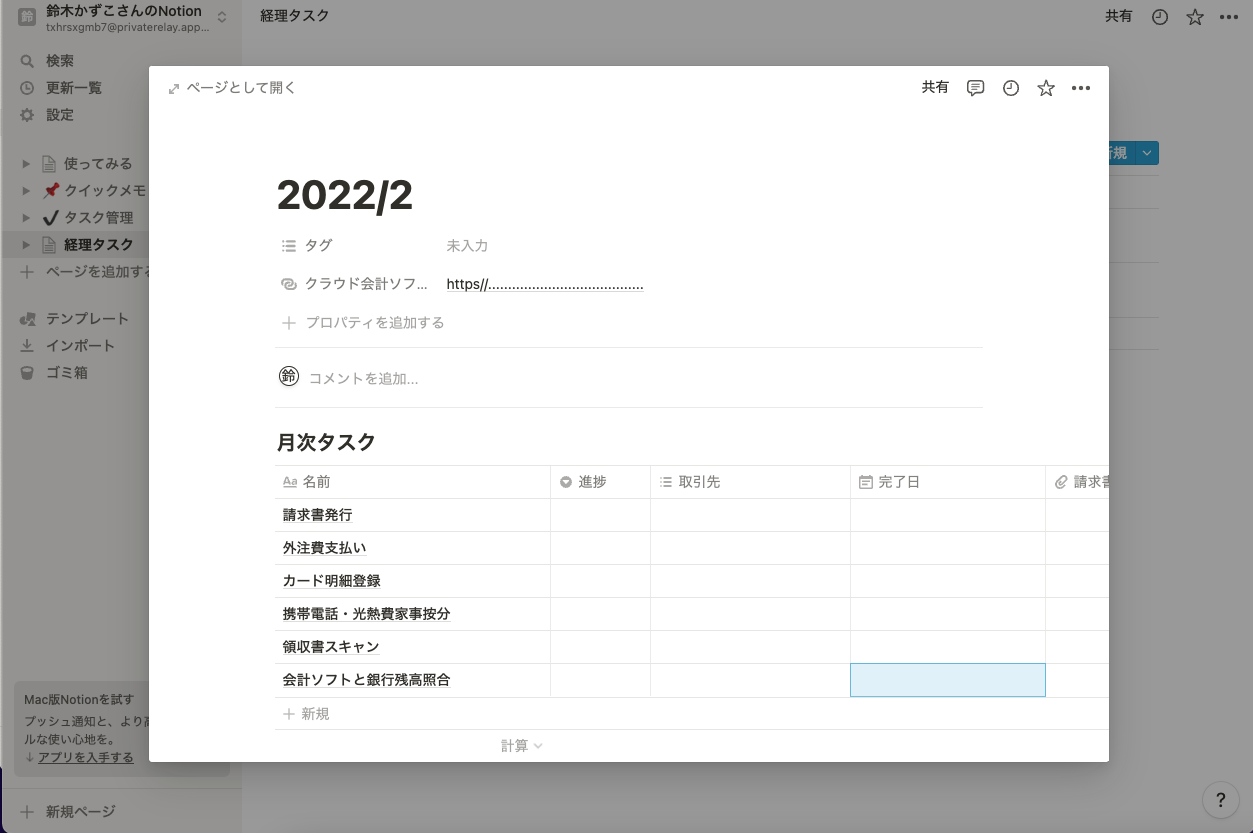Expand the タスク管理 page tree
Image resolution: width=1253 pixels, height=833 pixels.
click(x=27, y=218)
